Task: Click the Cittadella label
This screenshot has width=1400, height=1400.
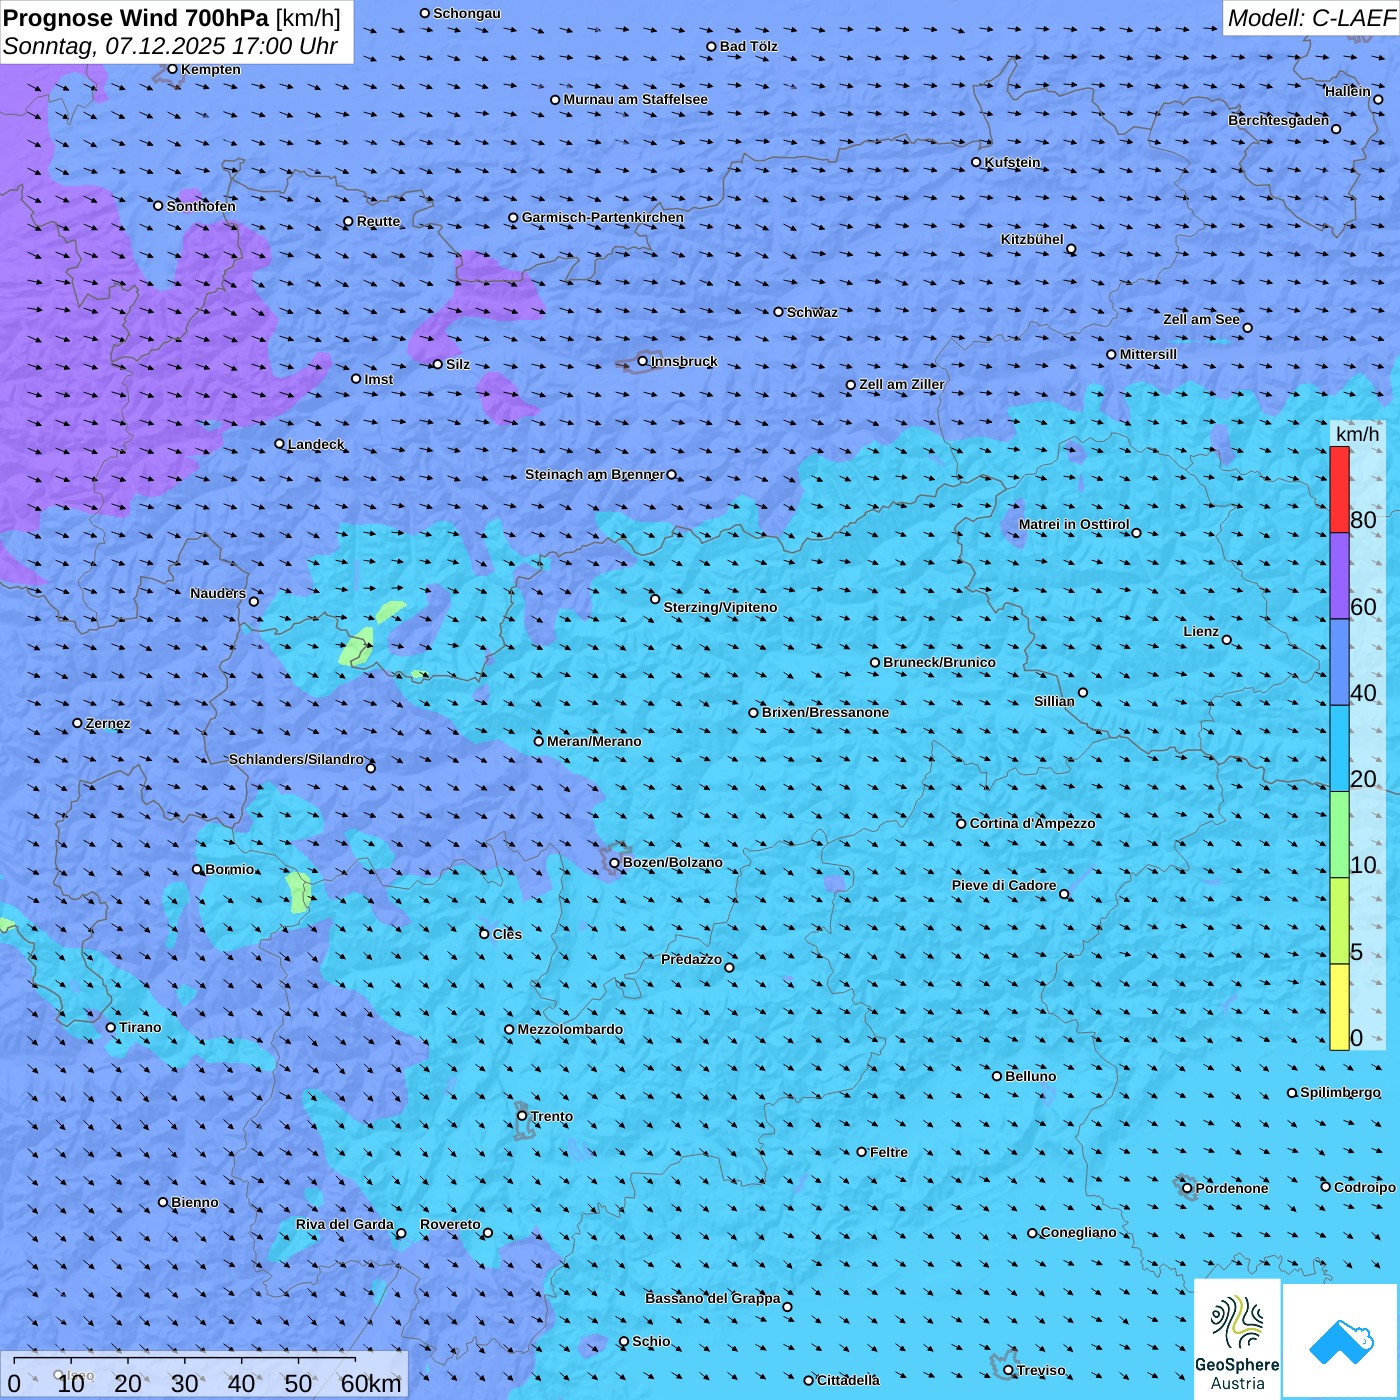Action: tap(849, 1380)
